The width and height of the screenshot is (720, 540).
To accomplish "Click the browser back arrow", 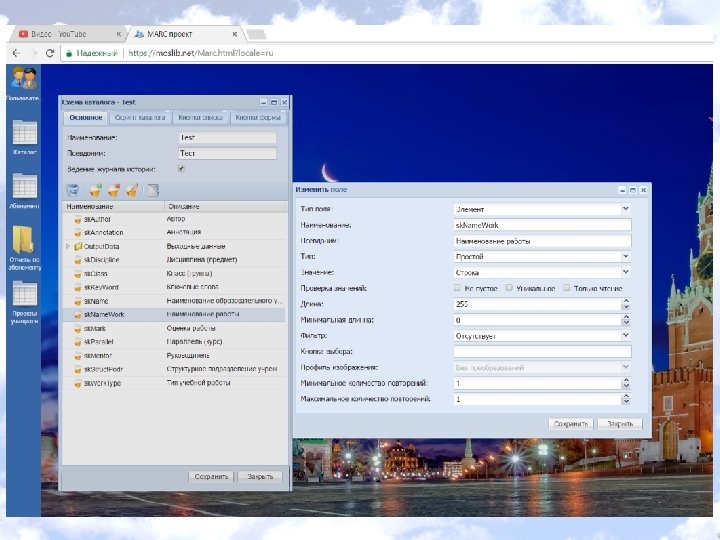I will 17,53.
